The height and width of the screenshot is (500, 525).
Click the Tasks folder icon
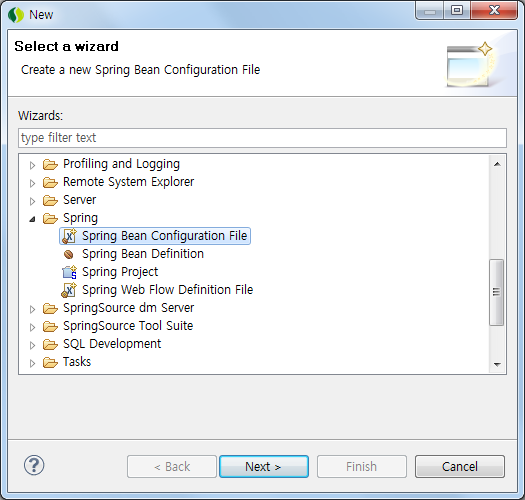click(x=50, y=362)
